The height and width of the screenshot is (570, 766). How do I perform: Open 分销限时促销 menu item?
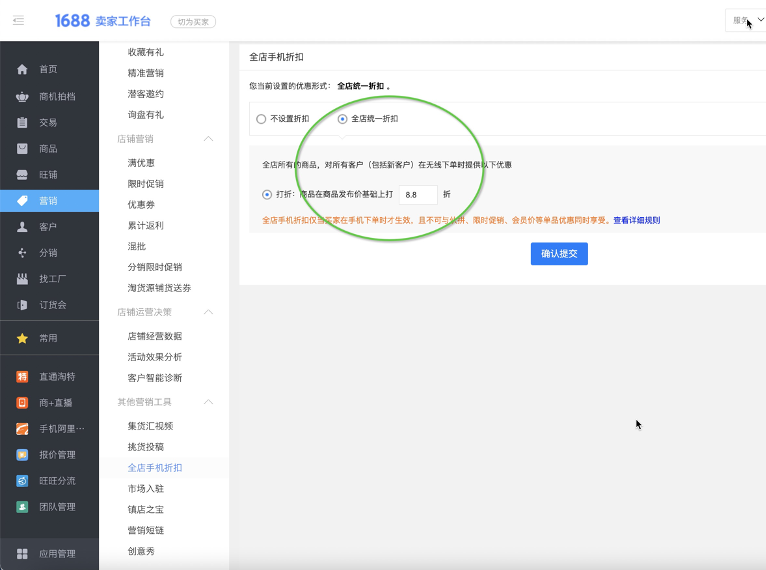click(x=155, y=267)
